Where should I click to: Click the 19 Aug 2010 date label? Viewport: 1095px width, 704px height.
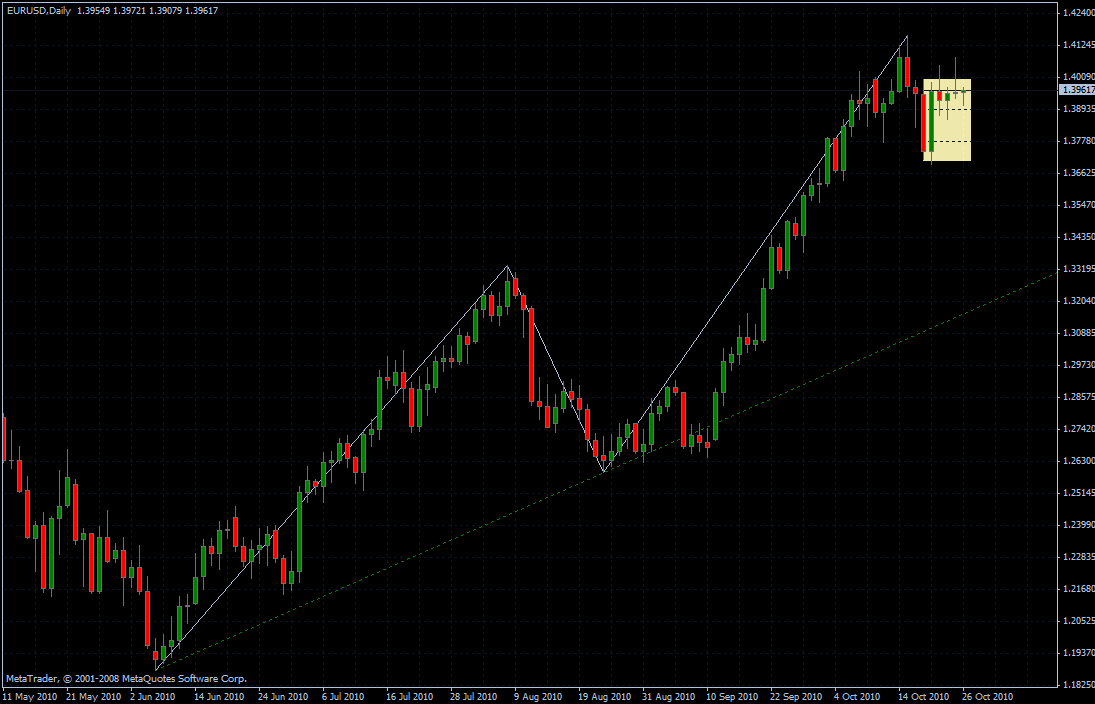604,697
